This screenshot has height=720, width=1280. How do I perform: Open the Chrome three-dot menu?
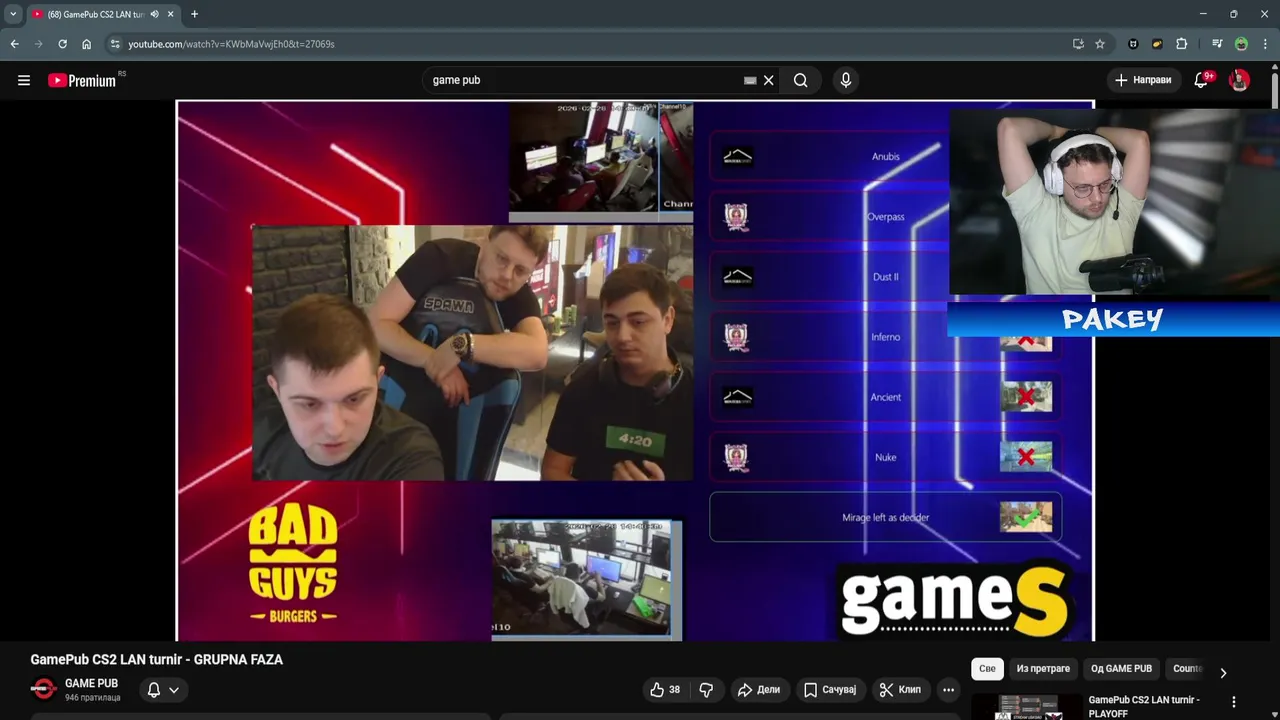coord(1265,44)
